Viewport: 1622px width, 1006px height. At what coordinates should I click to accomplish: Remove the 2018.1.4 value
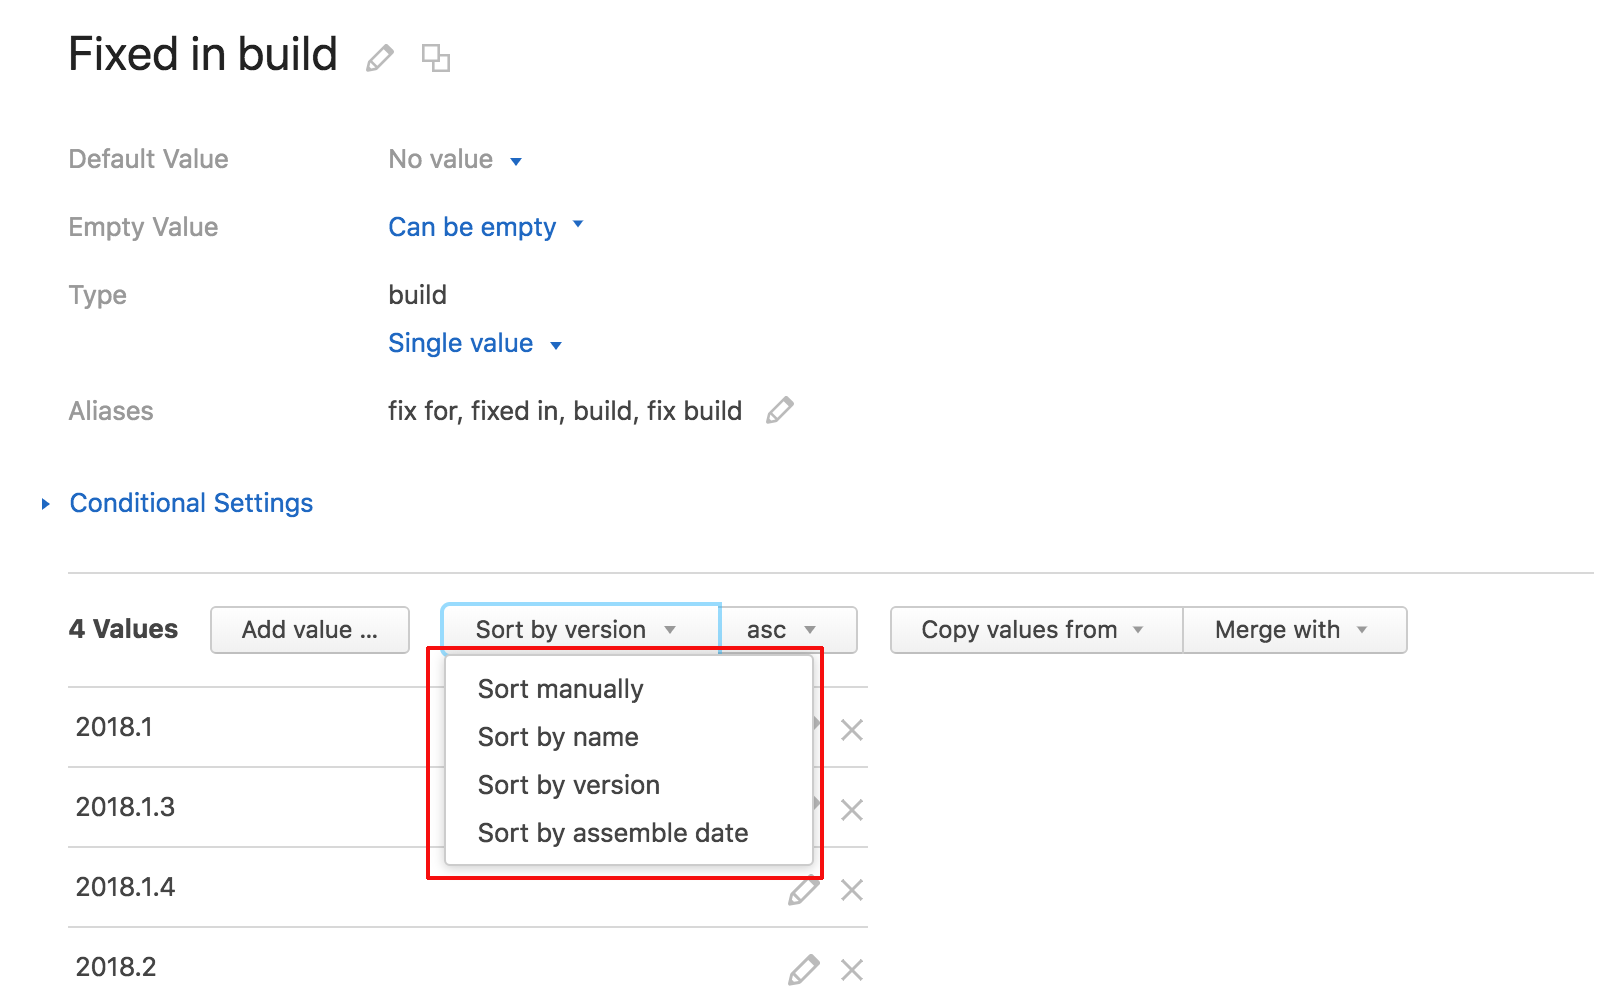coord(852,890)
